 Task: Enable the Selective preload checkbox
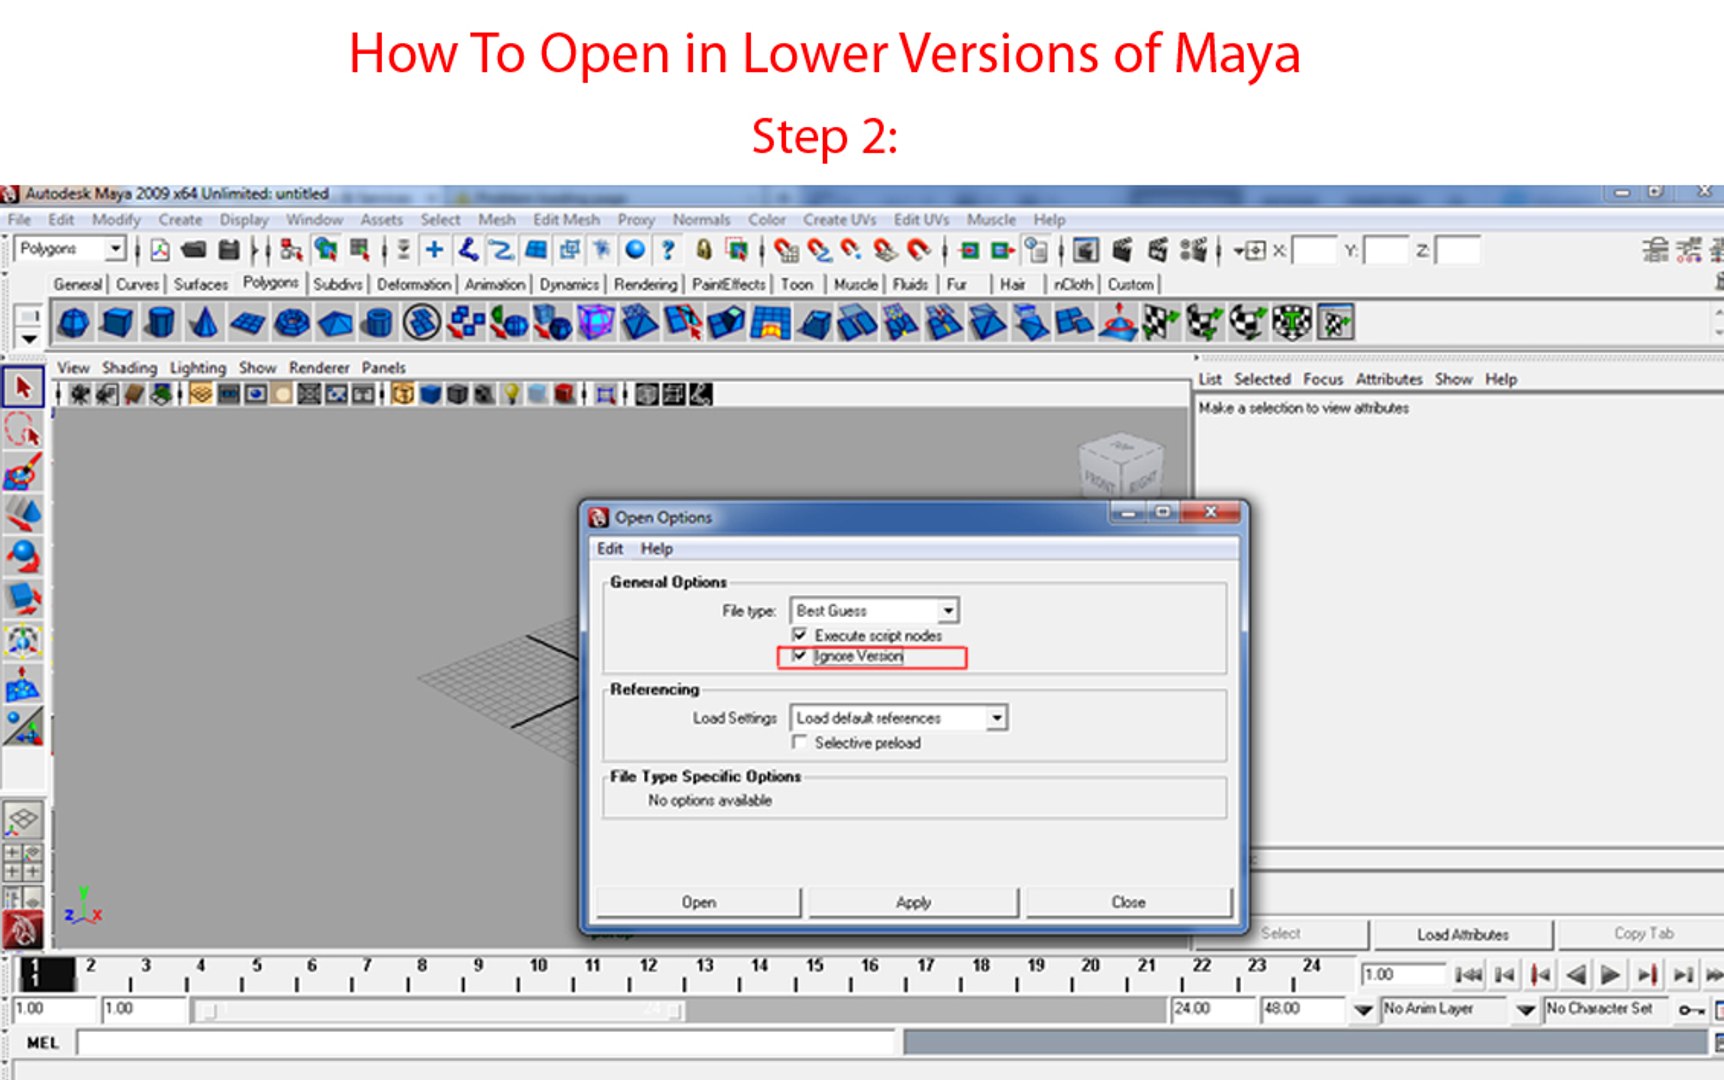click(800, 742)
